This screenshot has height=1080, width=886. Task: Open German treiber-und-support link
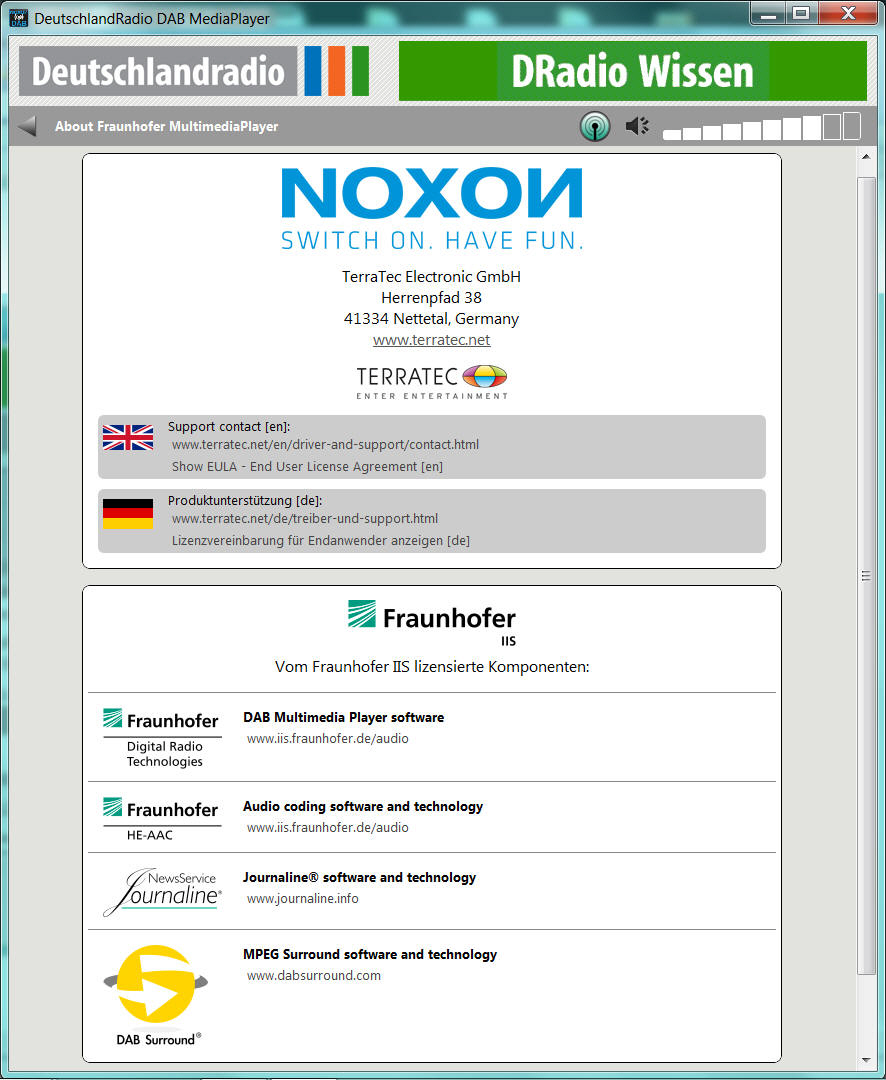click(x=305, y=518)
